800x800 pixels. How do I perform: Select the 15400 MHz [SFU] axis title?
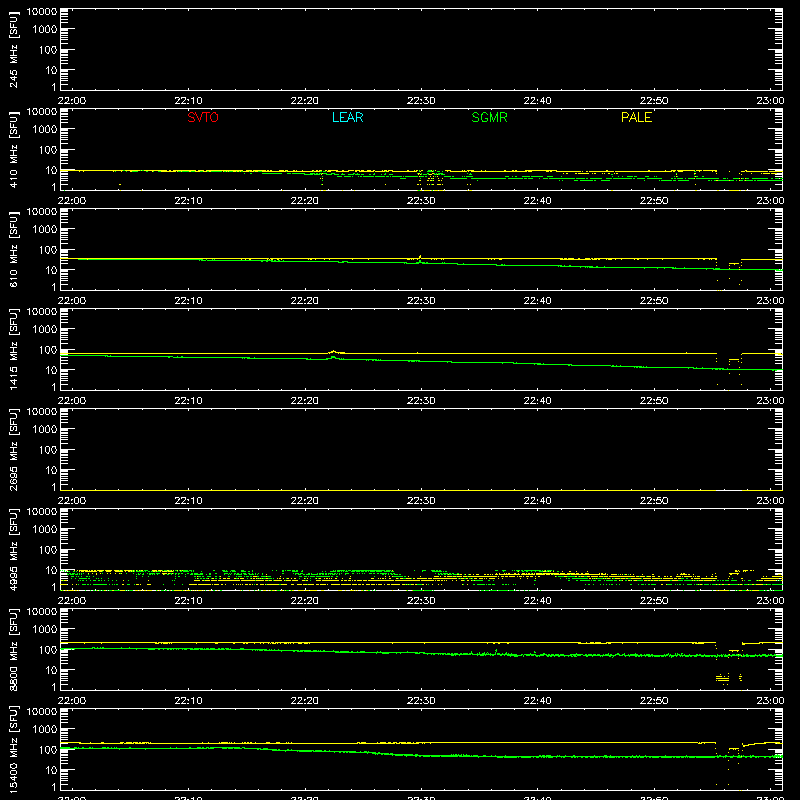(x=14, y=749)
